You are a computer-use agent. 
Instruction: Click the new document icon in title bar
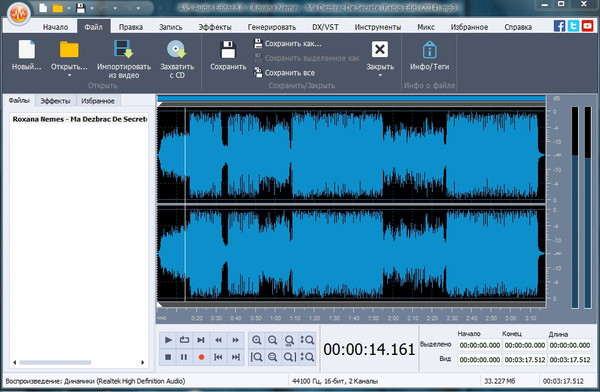43,8
